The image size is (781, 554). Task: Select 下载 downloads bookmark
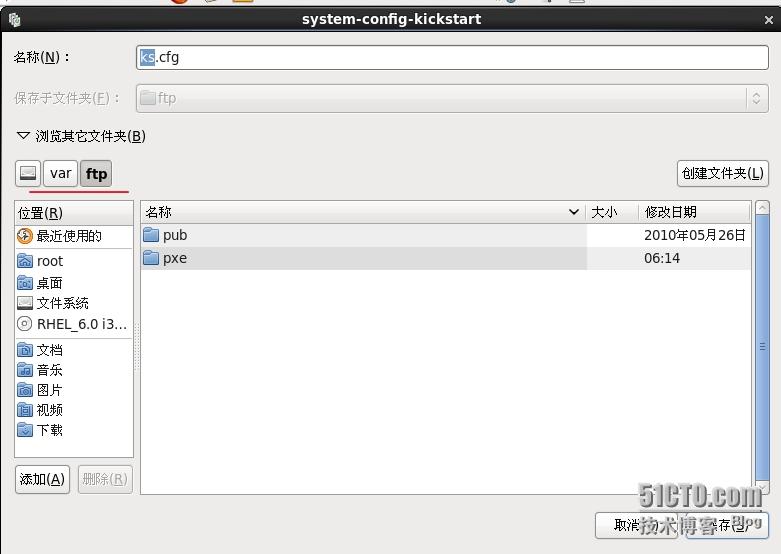coord(74,429)
